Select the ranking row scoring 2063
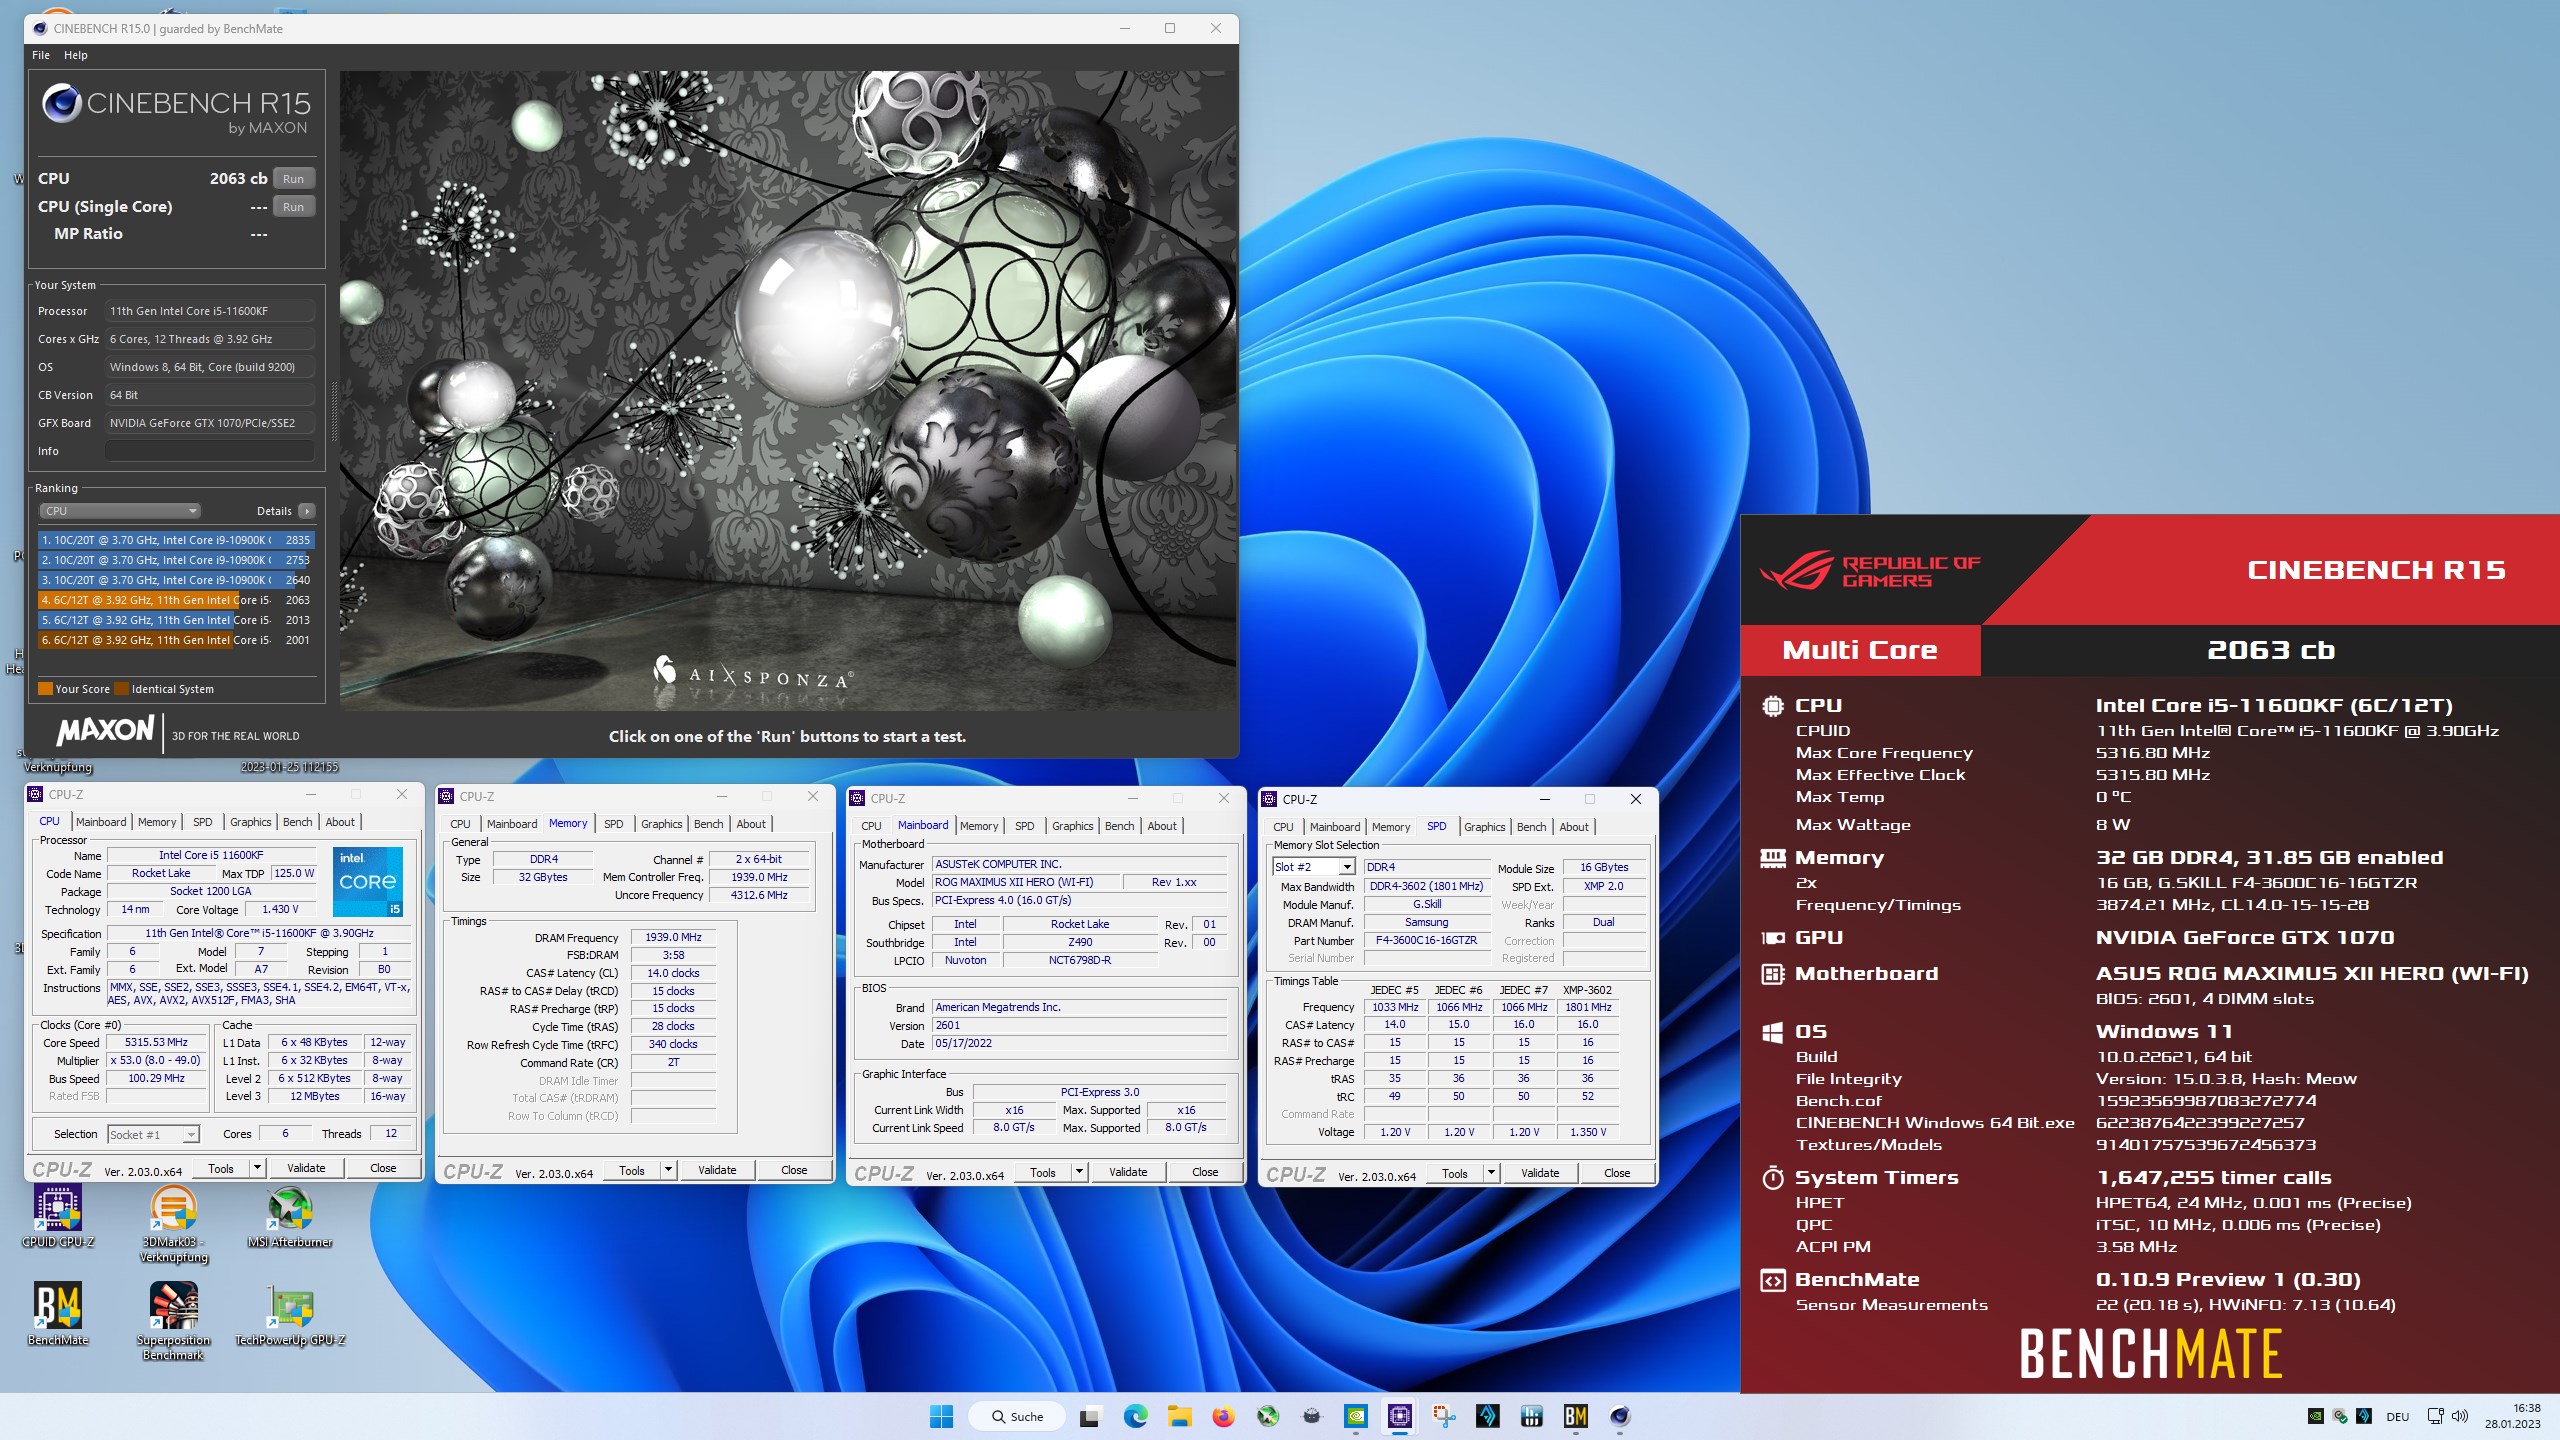 (x=176, y=600)
